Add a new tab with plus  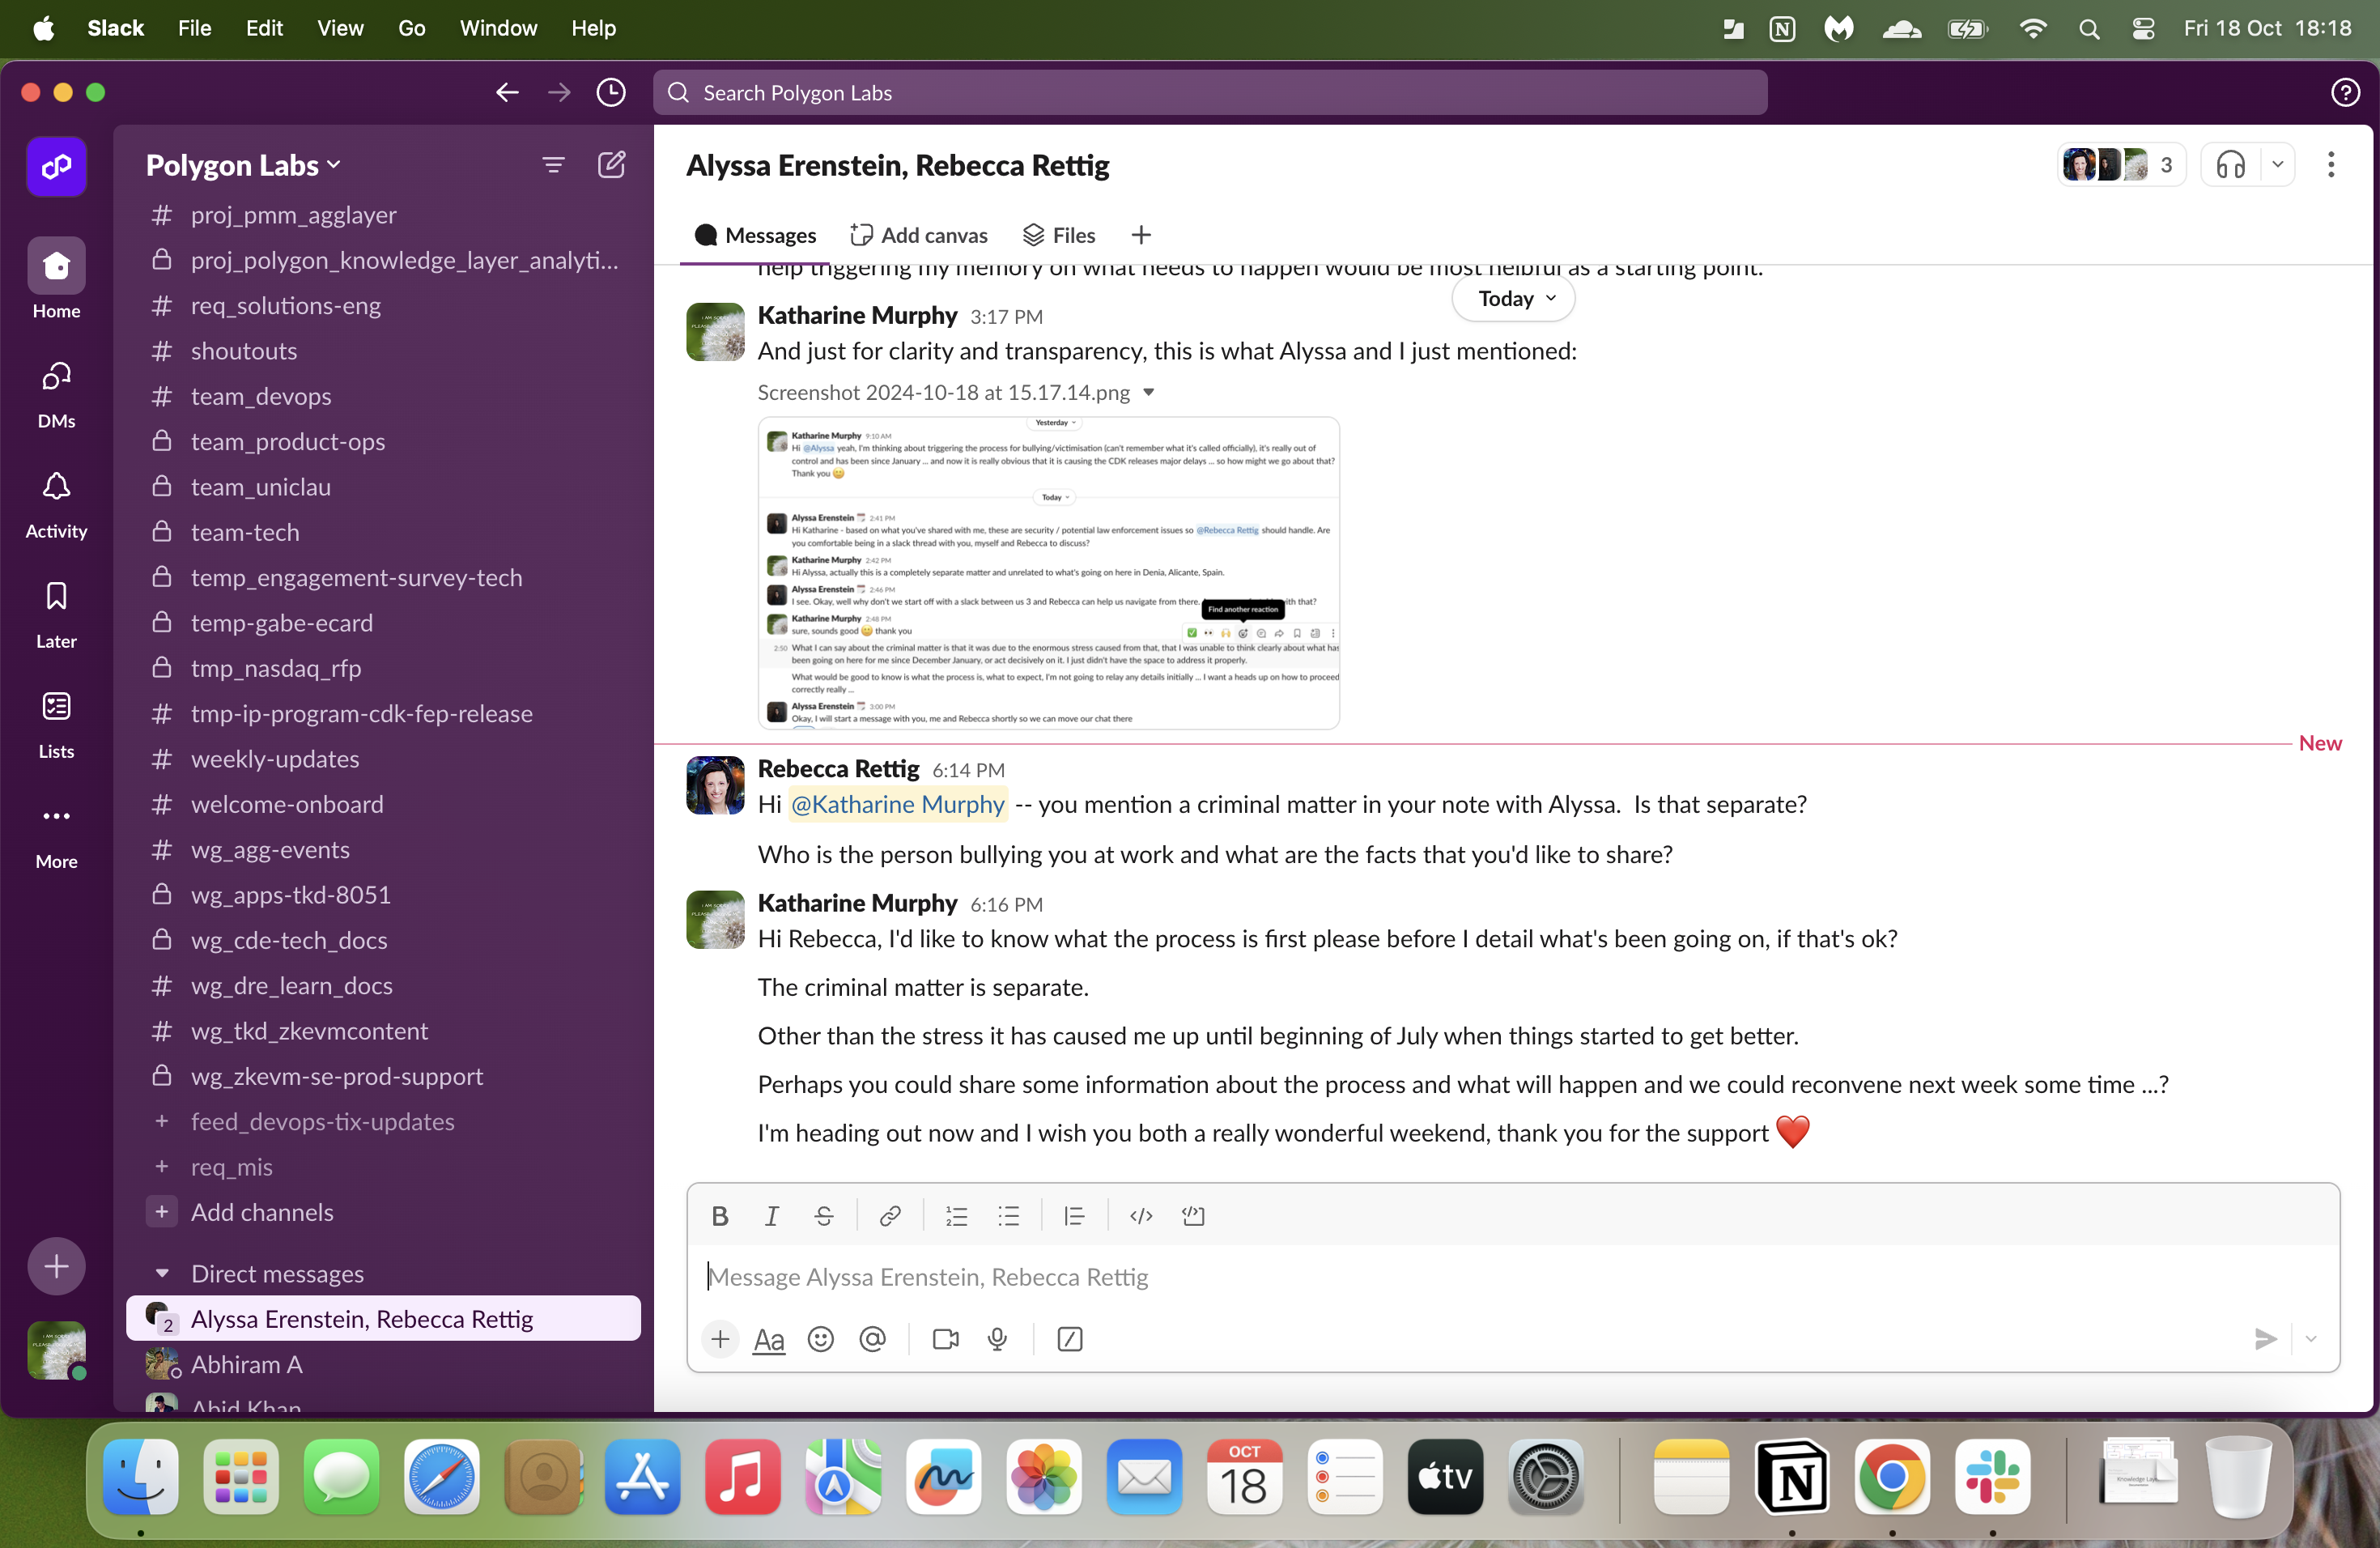[x=1141, y=235]
